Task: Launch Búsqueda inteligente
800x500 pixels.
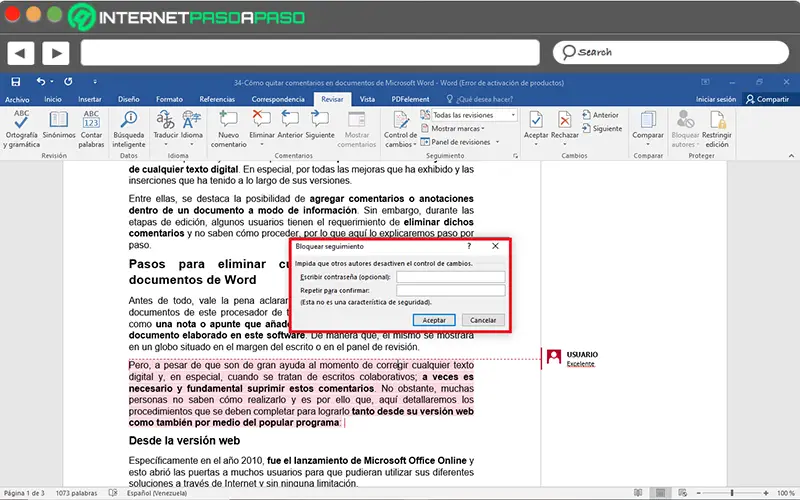Action: click(129, 129)
